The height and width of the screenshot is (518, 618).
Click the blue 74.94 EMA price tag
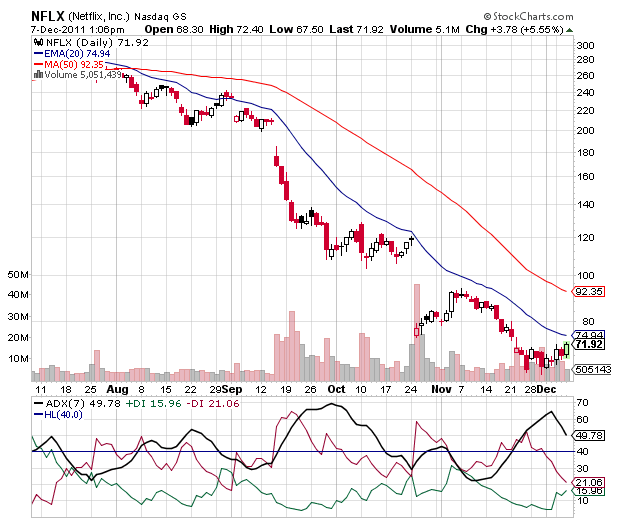coord(588,335)
